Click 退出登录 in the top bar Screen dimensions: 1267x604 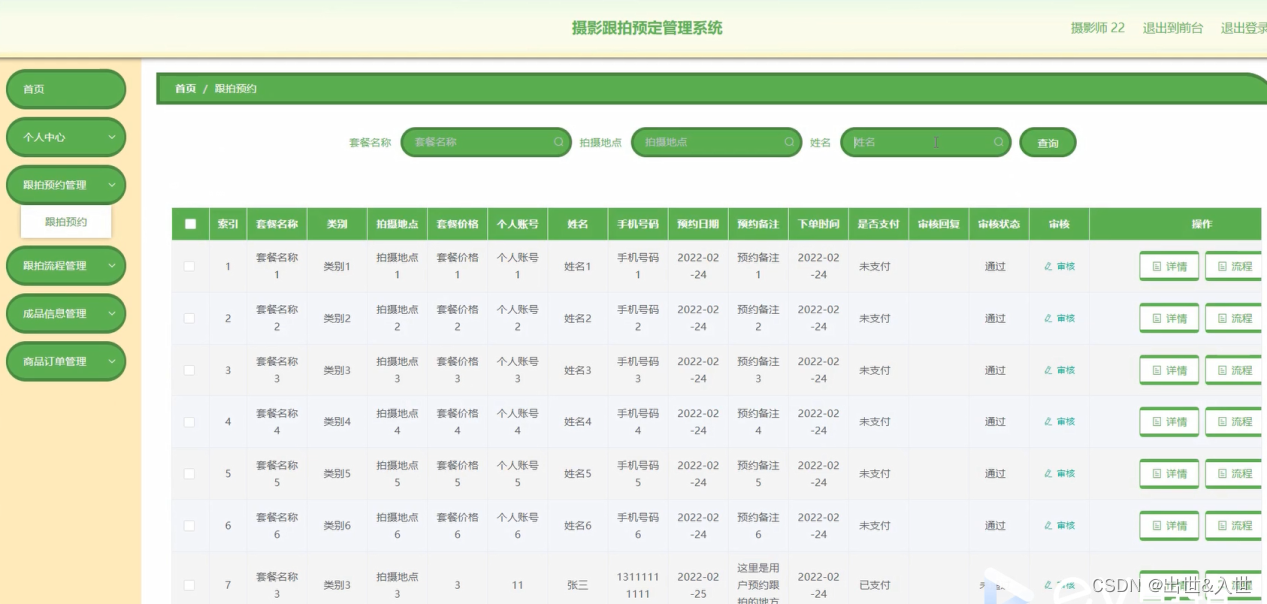[1244, 28]
